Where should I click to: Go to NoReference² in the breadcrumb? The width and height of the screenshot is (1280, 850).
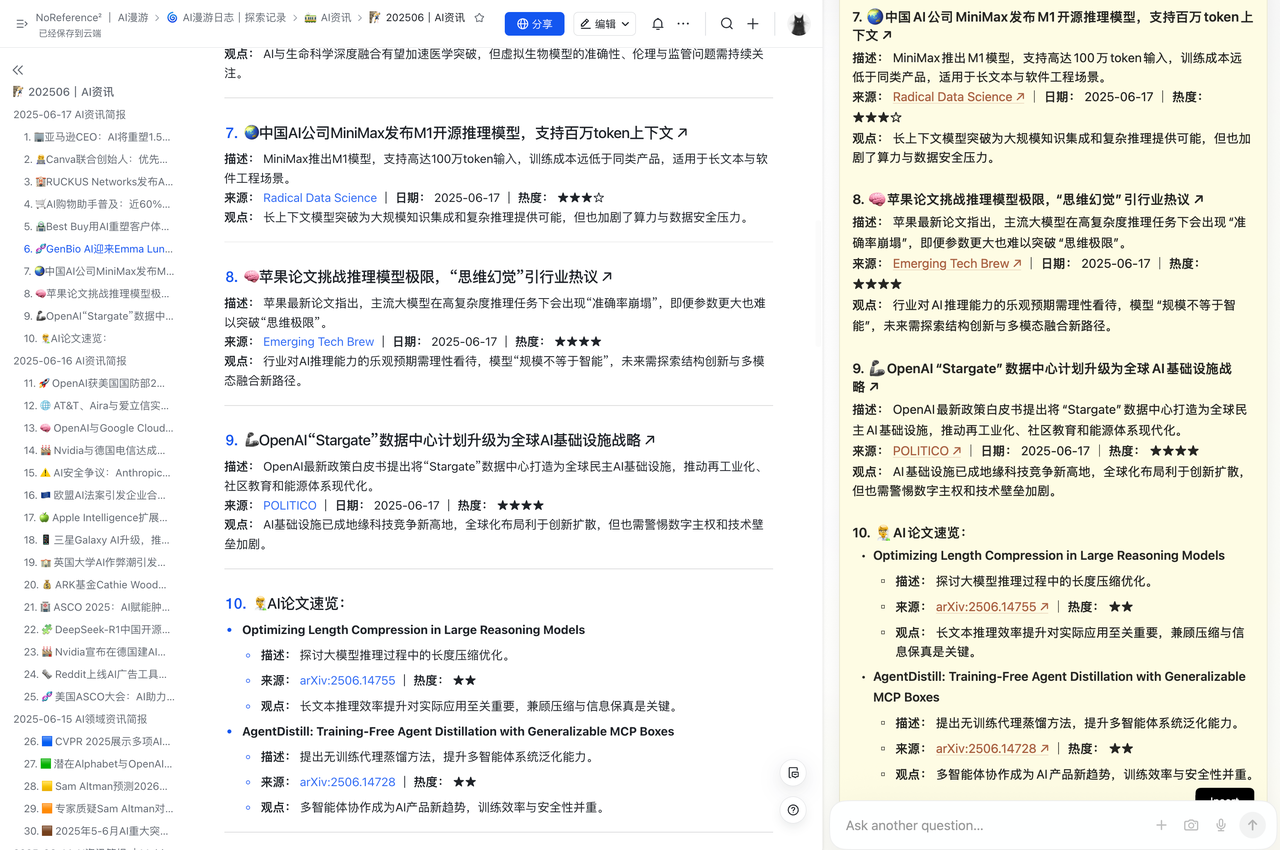coord(68,18)
